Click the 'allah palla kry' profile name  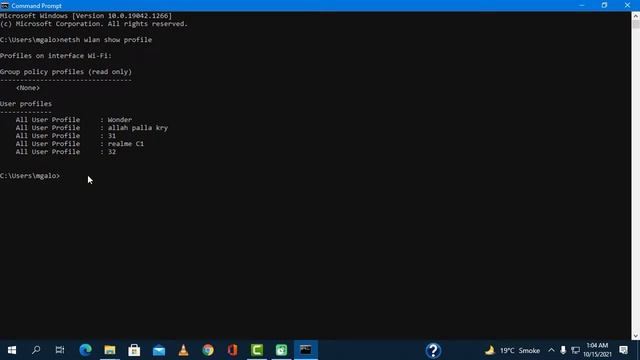138,128
